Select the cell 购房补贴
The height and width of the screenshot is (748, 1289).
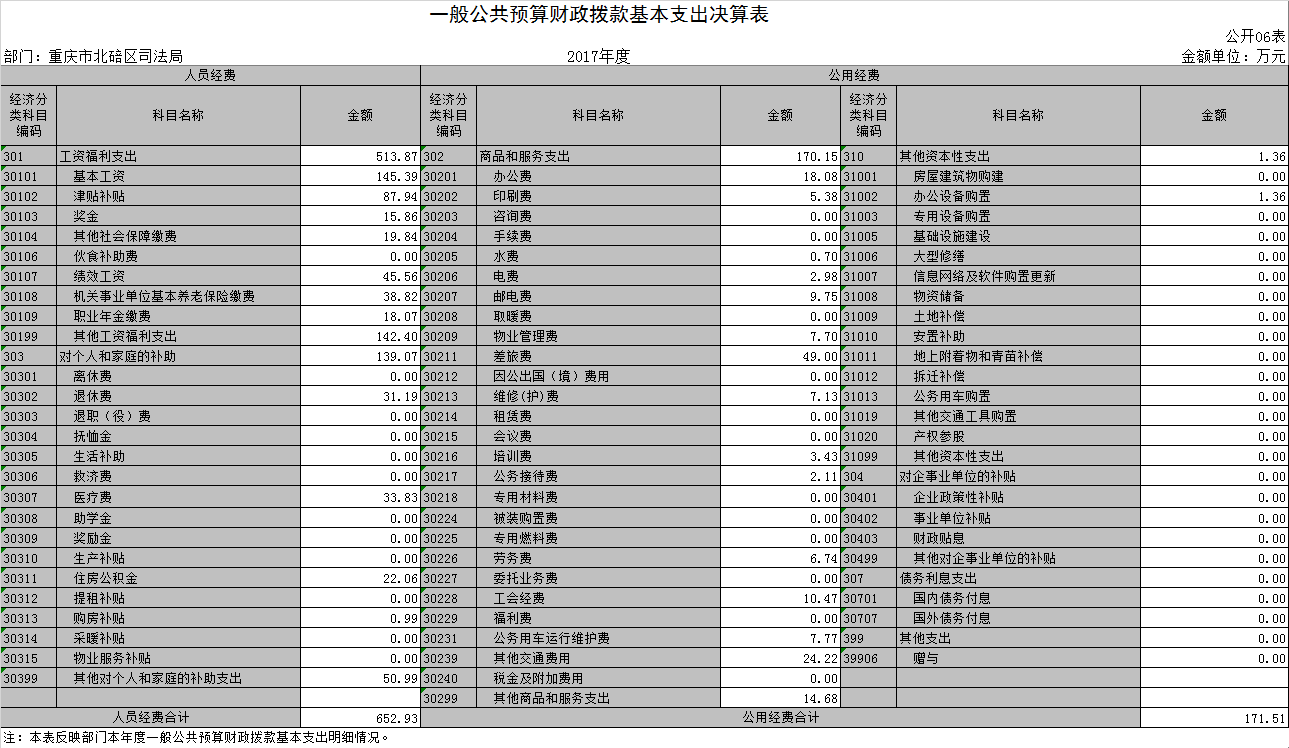(x=179, y=618)
